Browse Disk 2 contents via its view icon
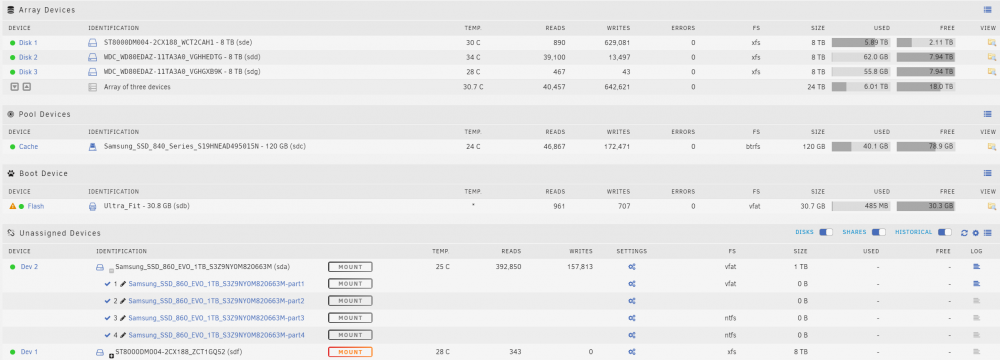 [991, 57]
